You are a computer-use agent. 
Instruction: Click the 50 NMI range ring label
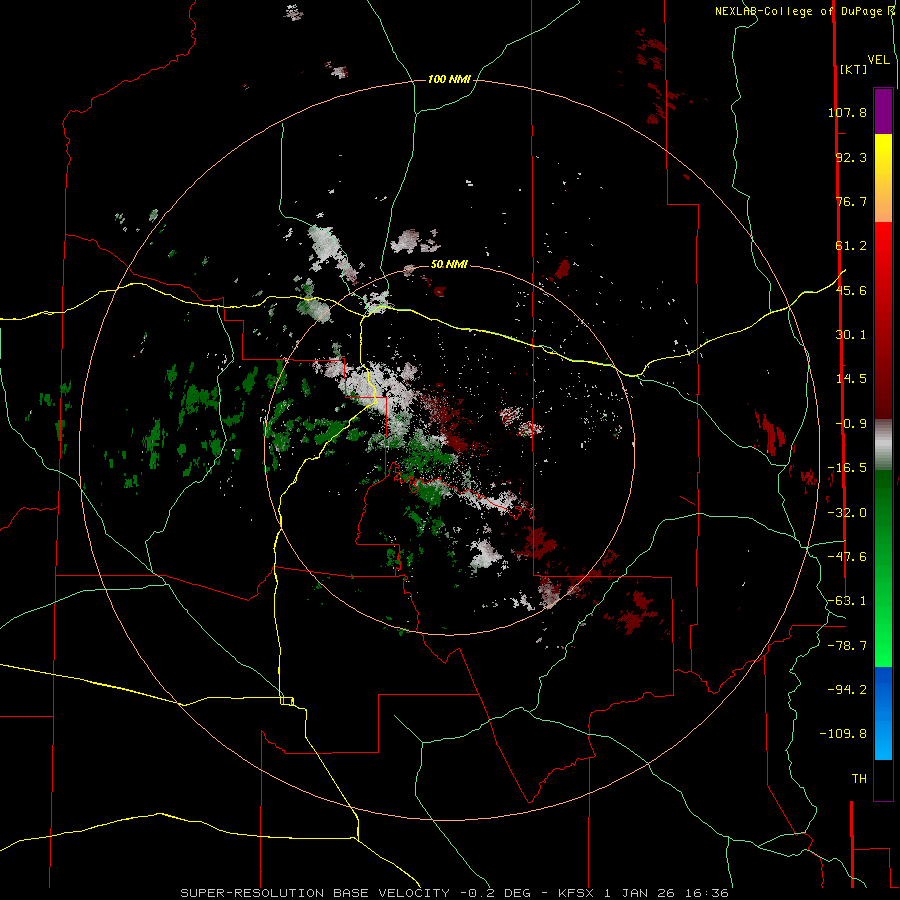449,264
